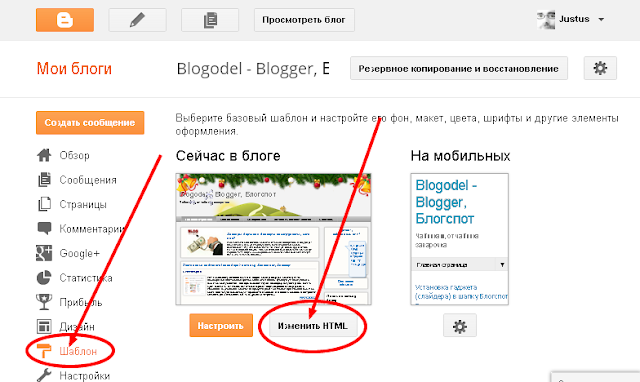The height and width of the screenshot is (382, 640).
Task: Click the current blog template thumbnail
Action: click(273, 239)
